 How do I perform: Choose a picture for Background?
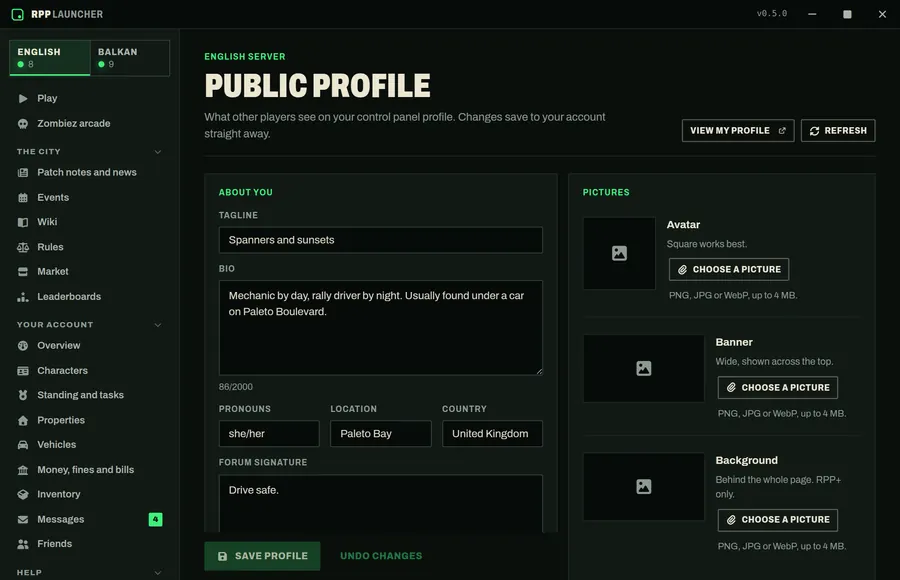[x=777, y=520]
